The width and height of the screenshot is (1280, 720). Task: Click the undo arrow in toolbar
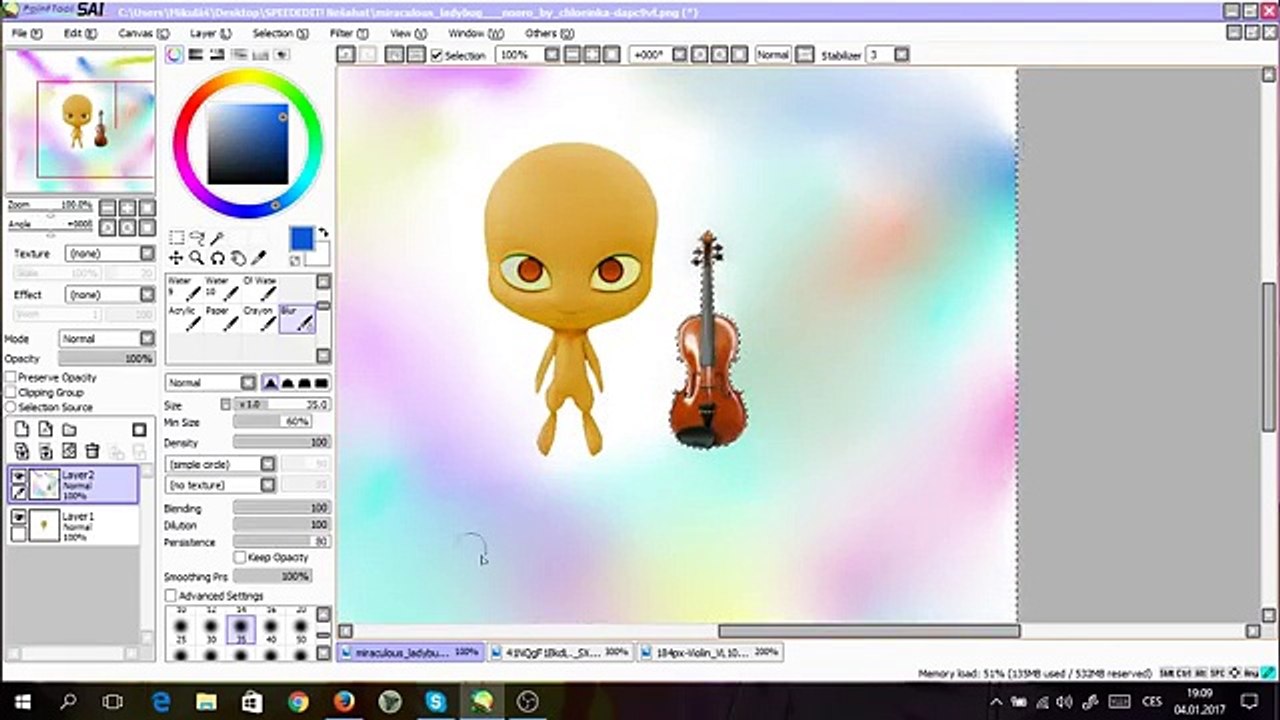[x=346, y=55]
